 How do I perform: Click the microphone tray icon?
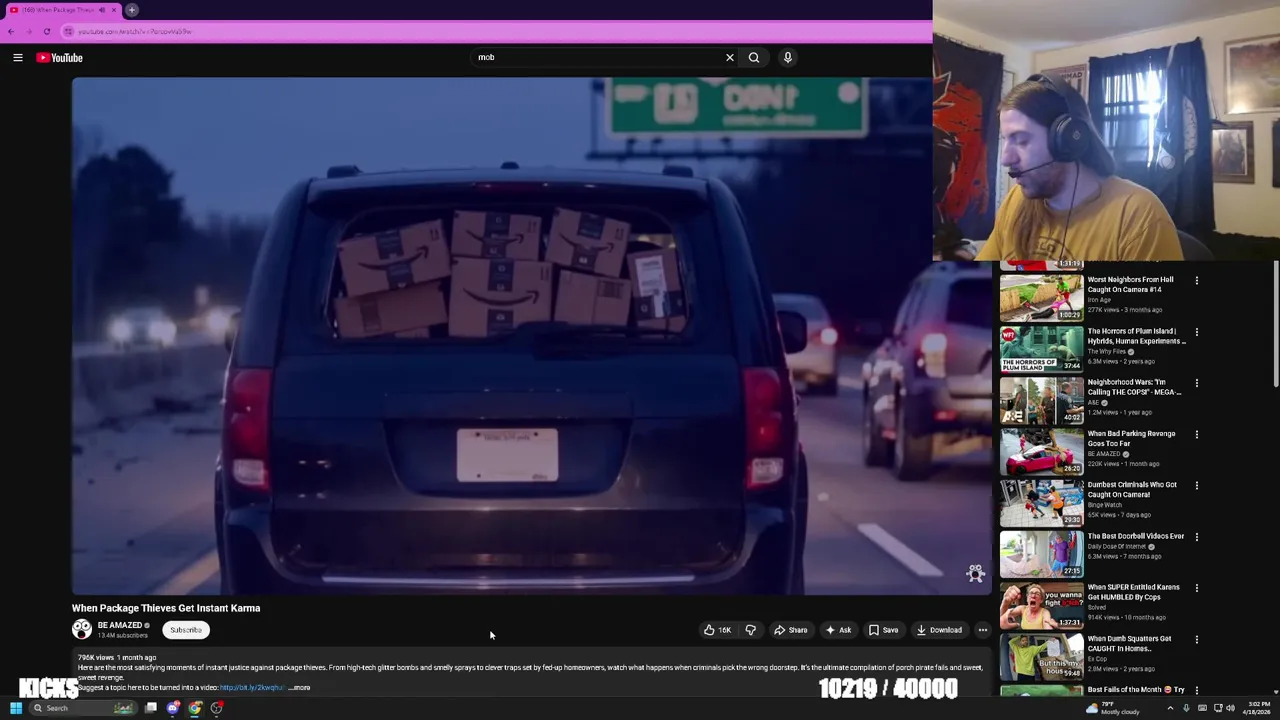[1187, 708]
